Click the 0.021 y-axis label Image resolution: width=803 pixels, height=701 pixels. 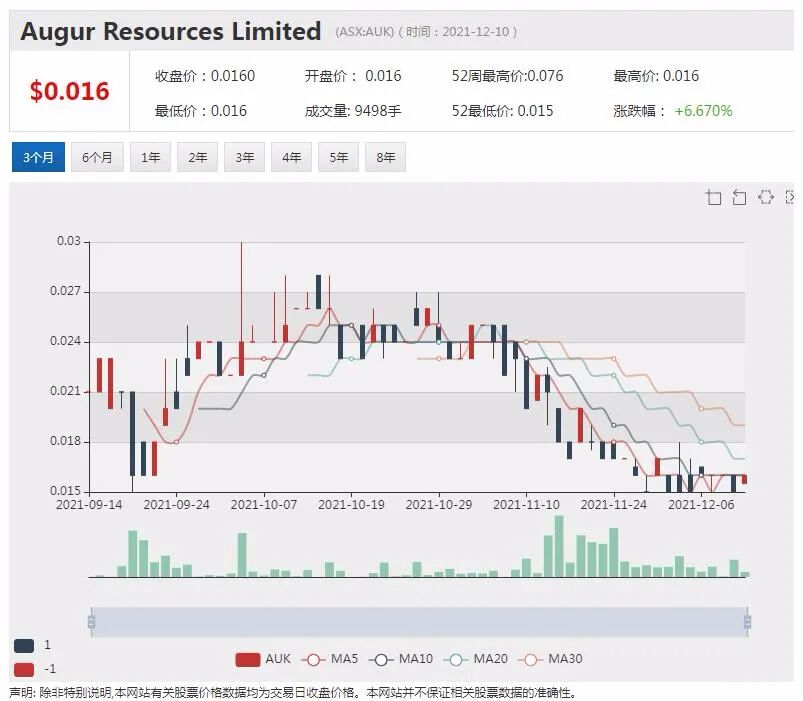66,391
